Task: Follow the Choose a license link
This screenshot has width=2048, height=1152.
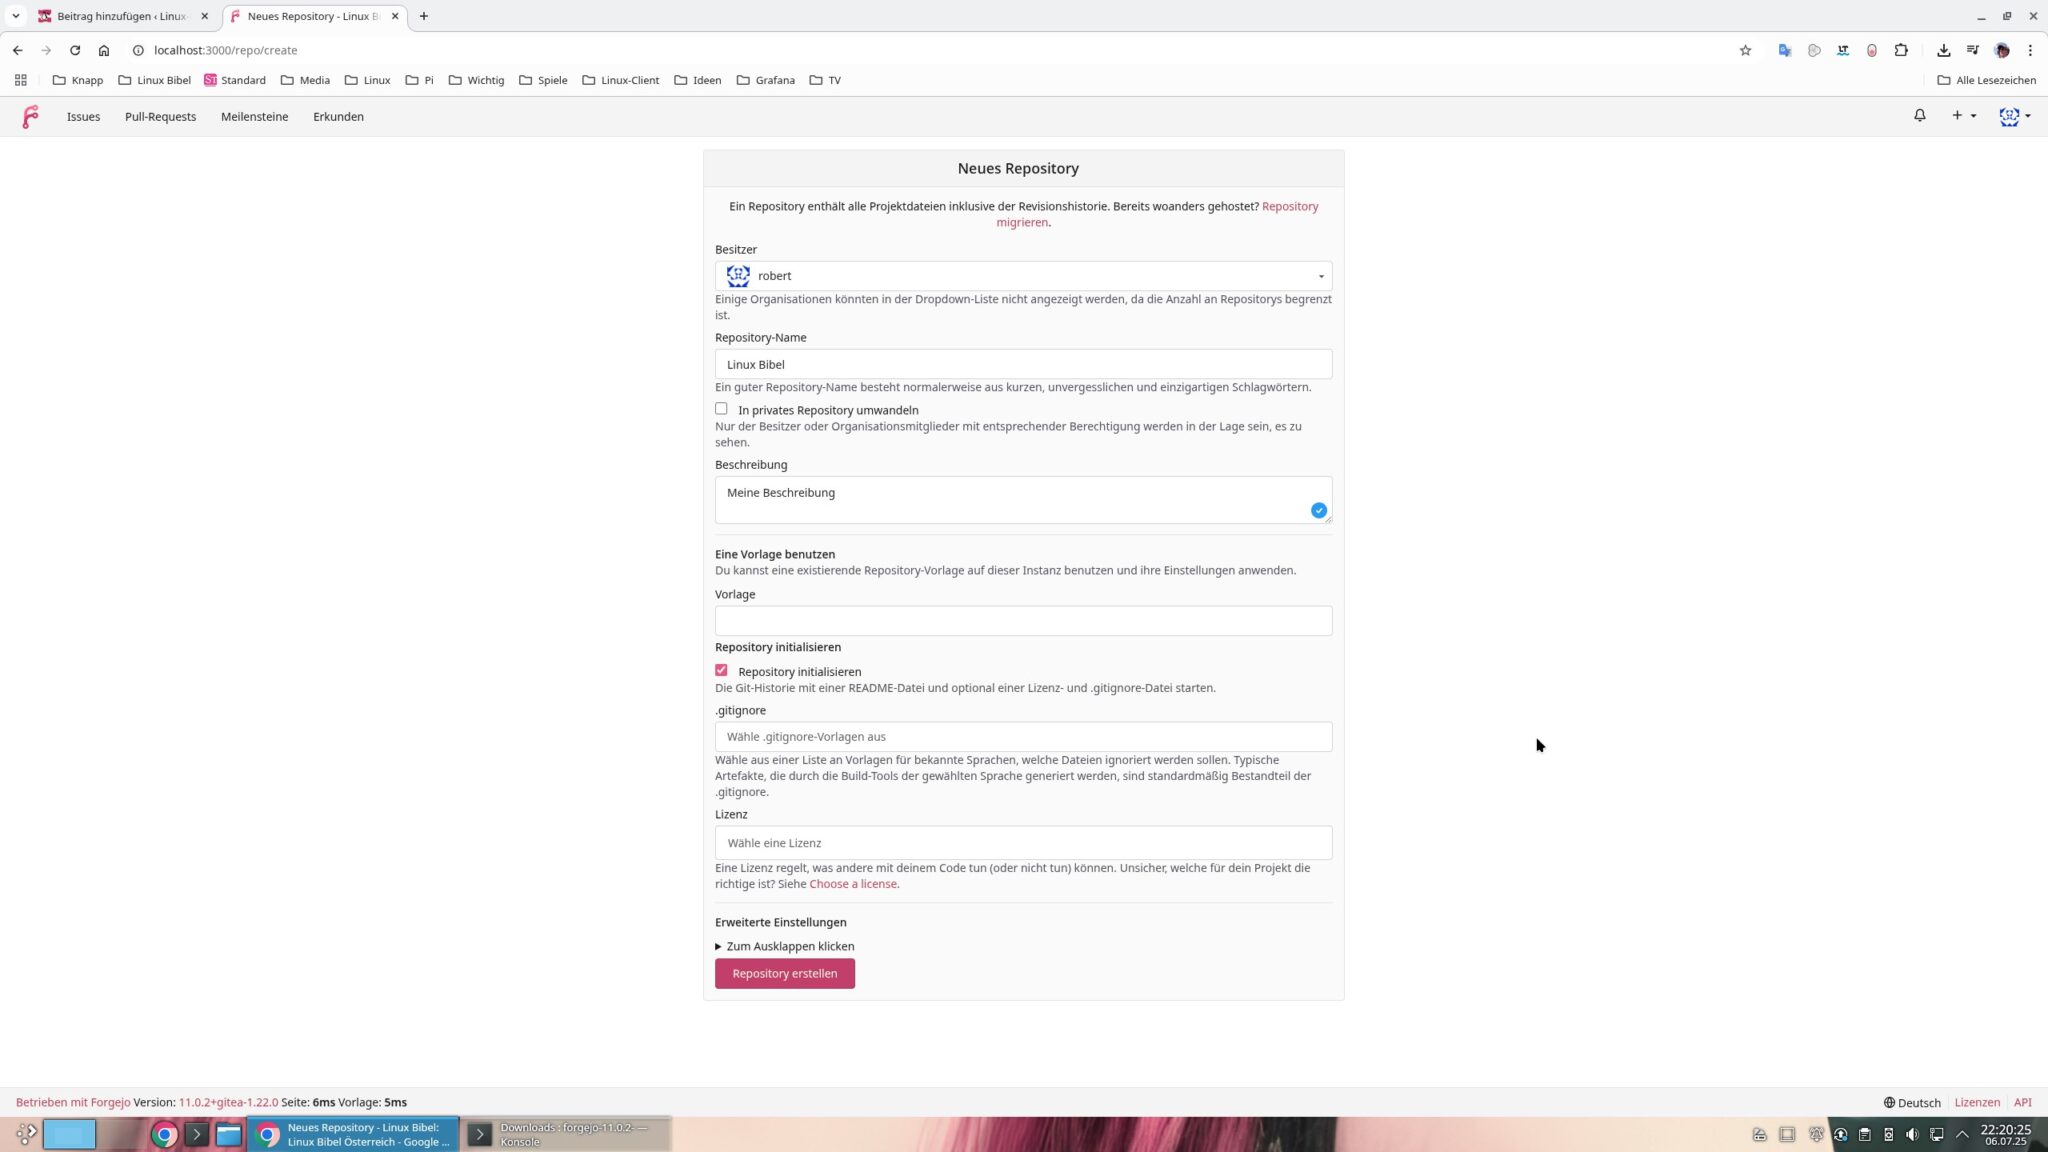Action: [852, 884]
